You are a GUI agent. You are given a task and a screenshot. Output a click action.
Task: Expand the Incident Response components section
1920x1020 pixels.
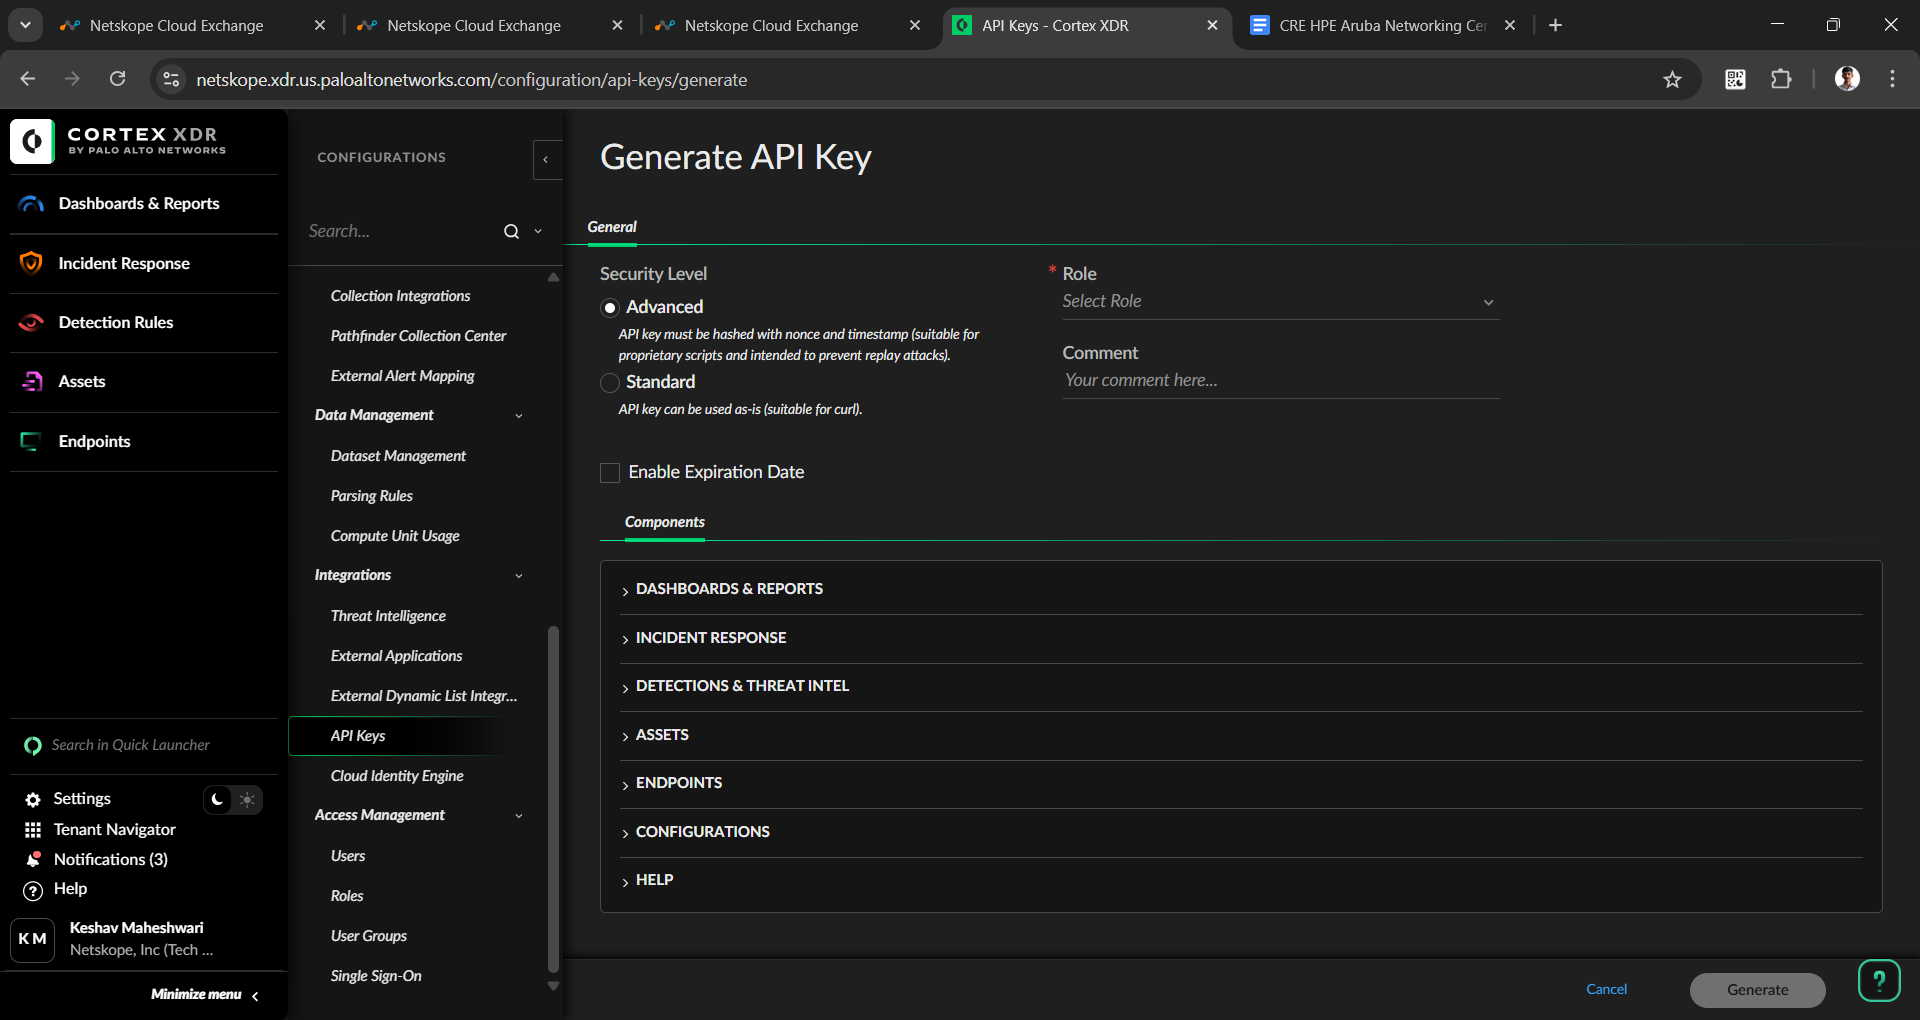710,638
